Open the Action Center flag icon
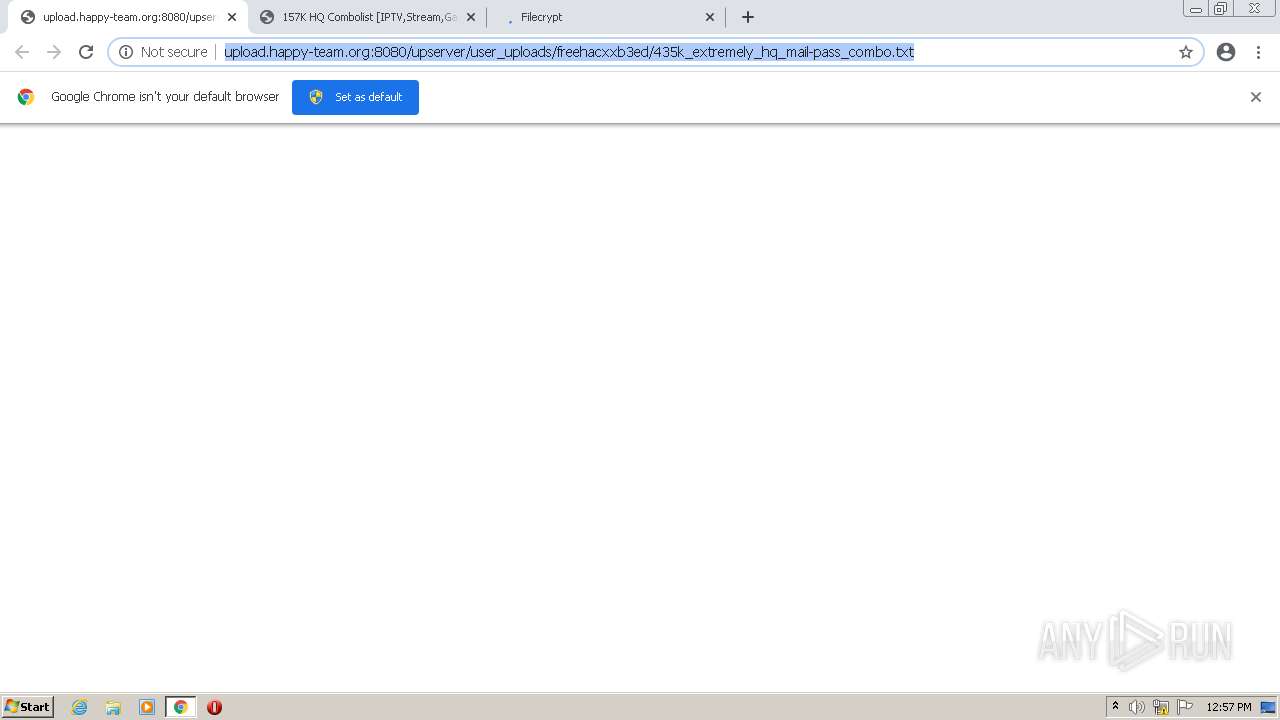1280x720 pixels. (x=1185, y=707)
